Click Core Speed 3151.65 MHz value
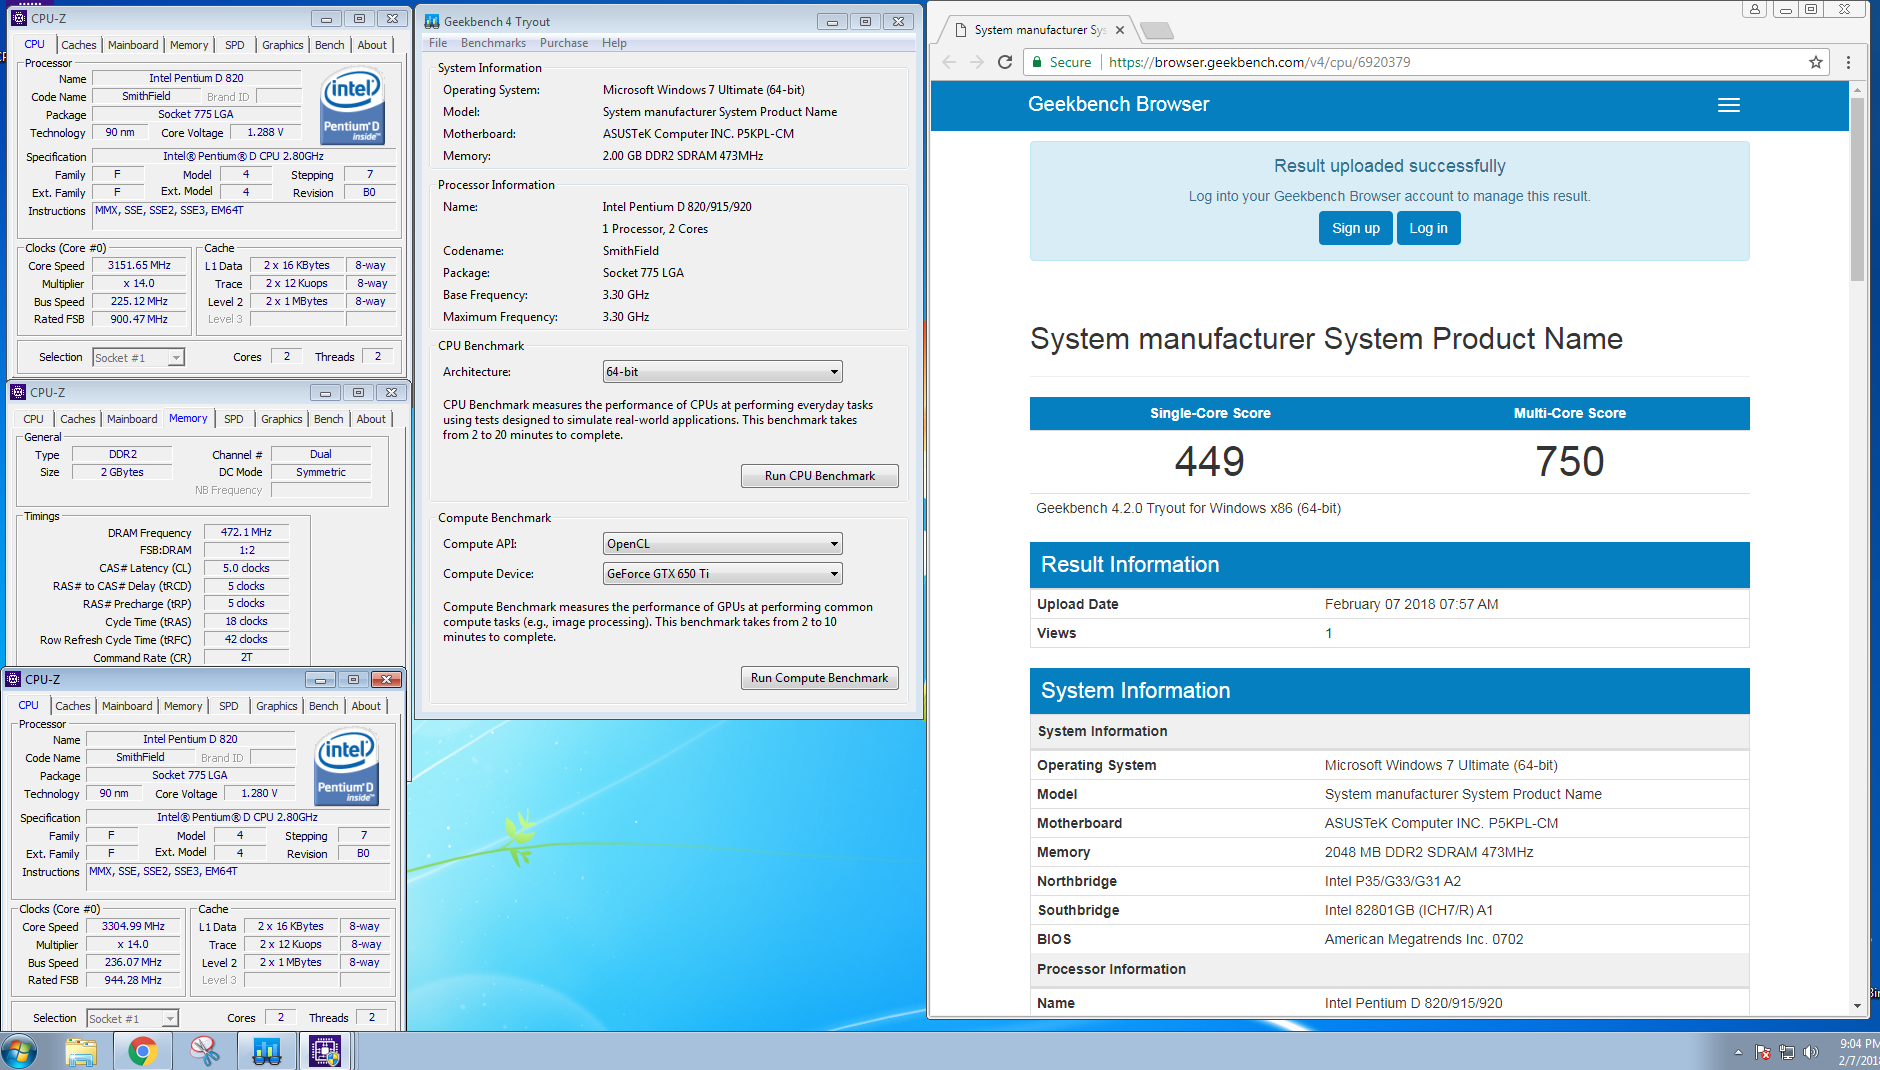 [x=139, y=266]
